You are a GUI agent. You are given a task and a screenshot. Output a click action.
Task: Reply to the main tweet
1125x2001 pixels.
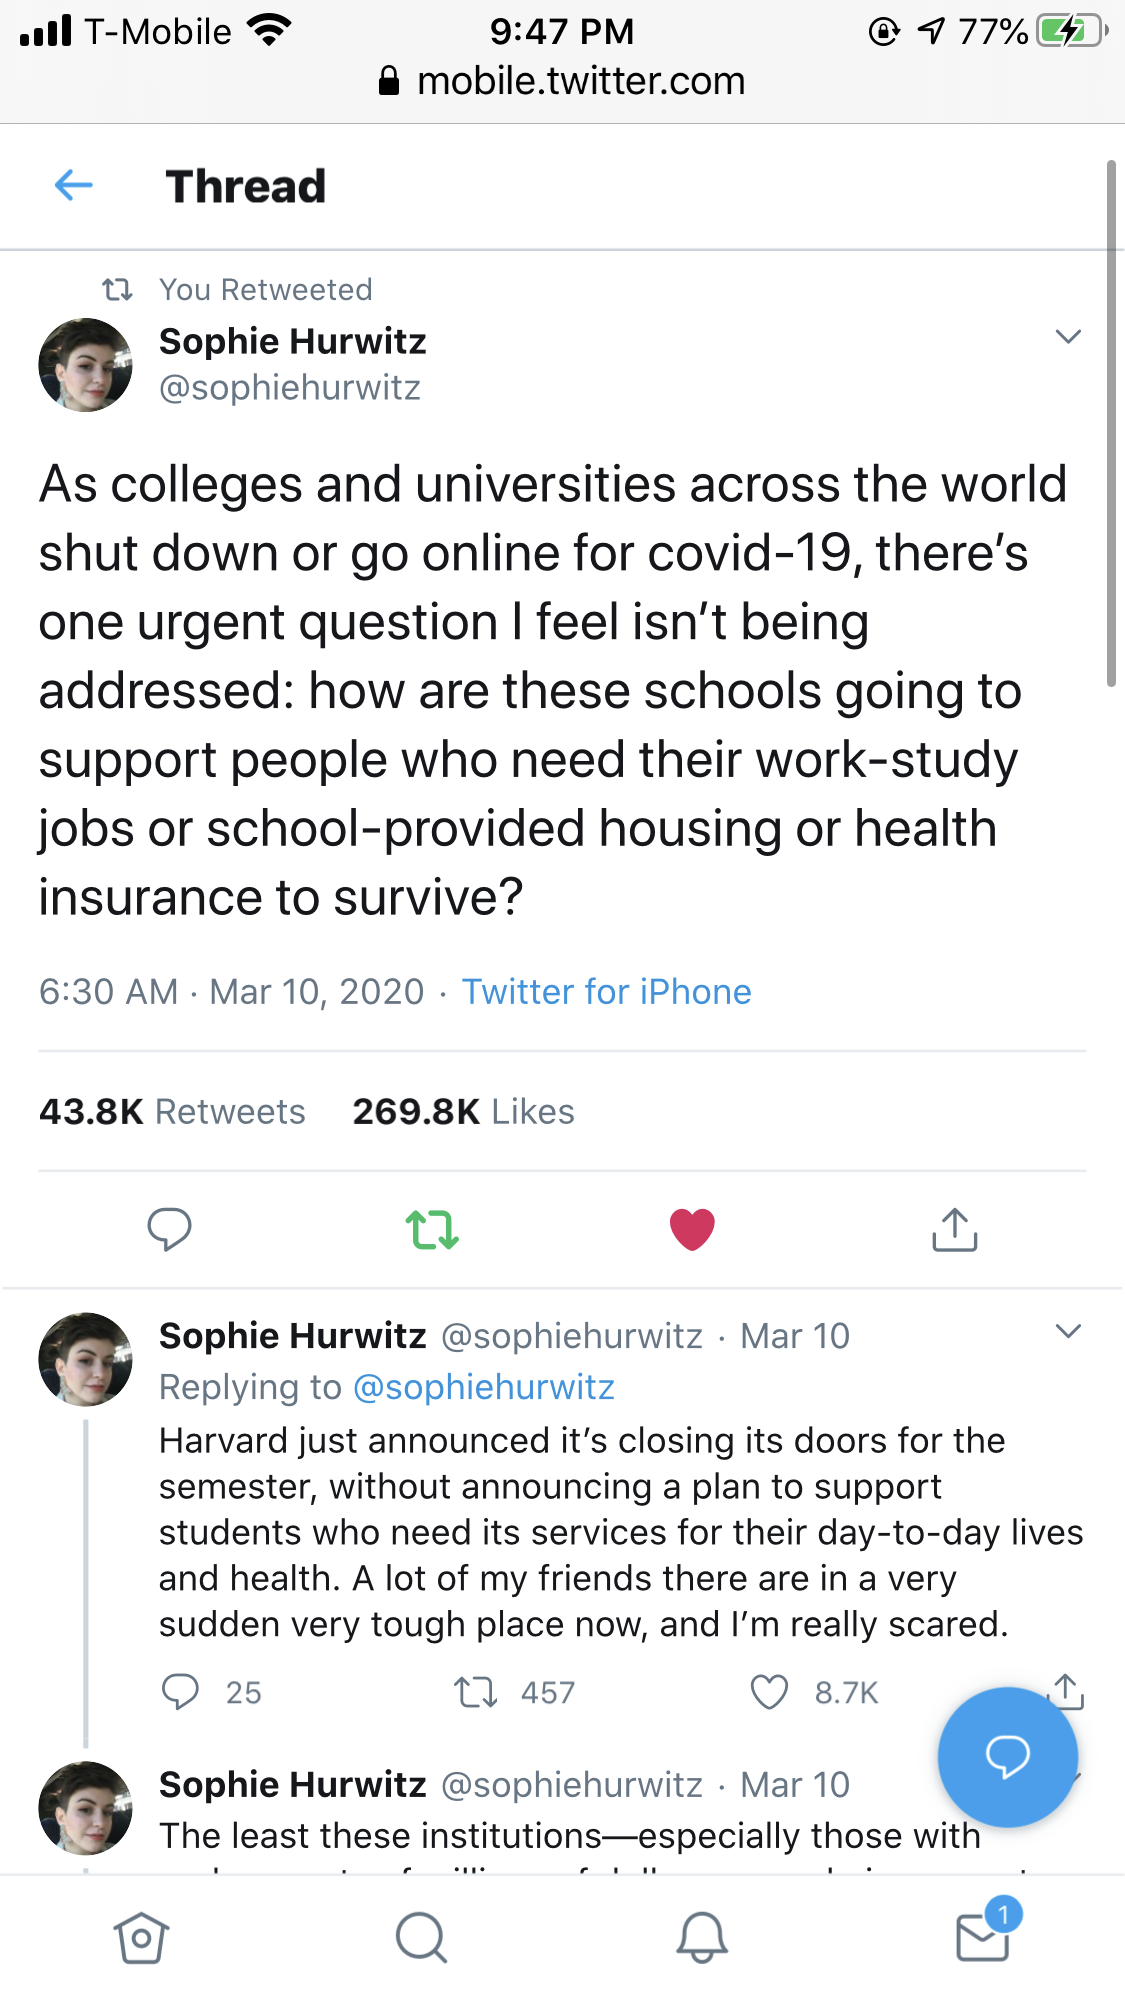(169, 1229)
